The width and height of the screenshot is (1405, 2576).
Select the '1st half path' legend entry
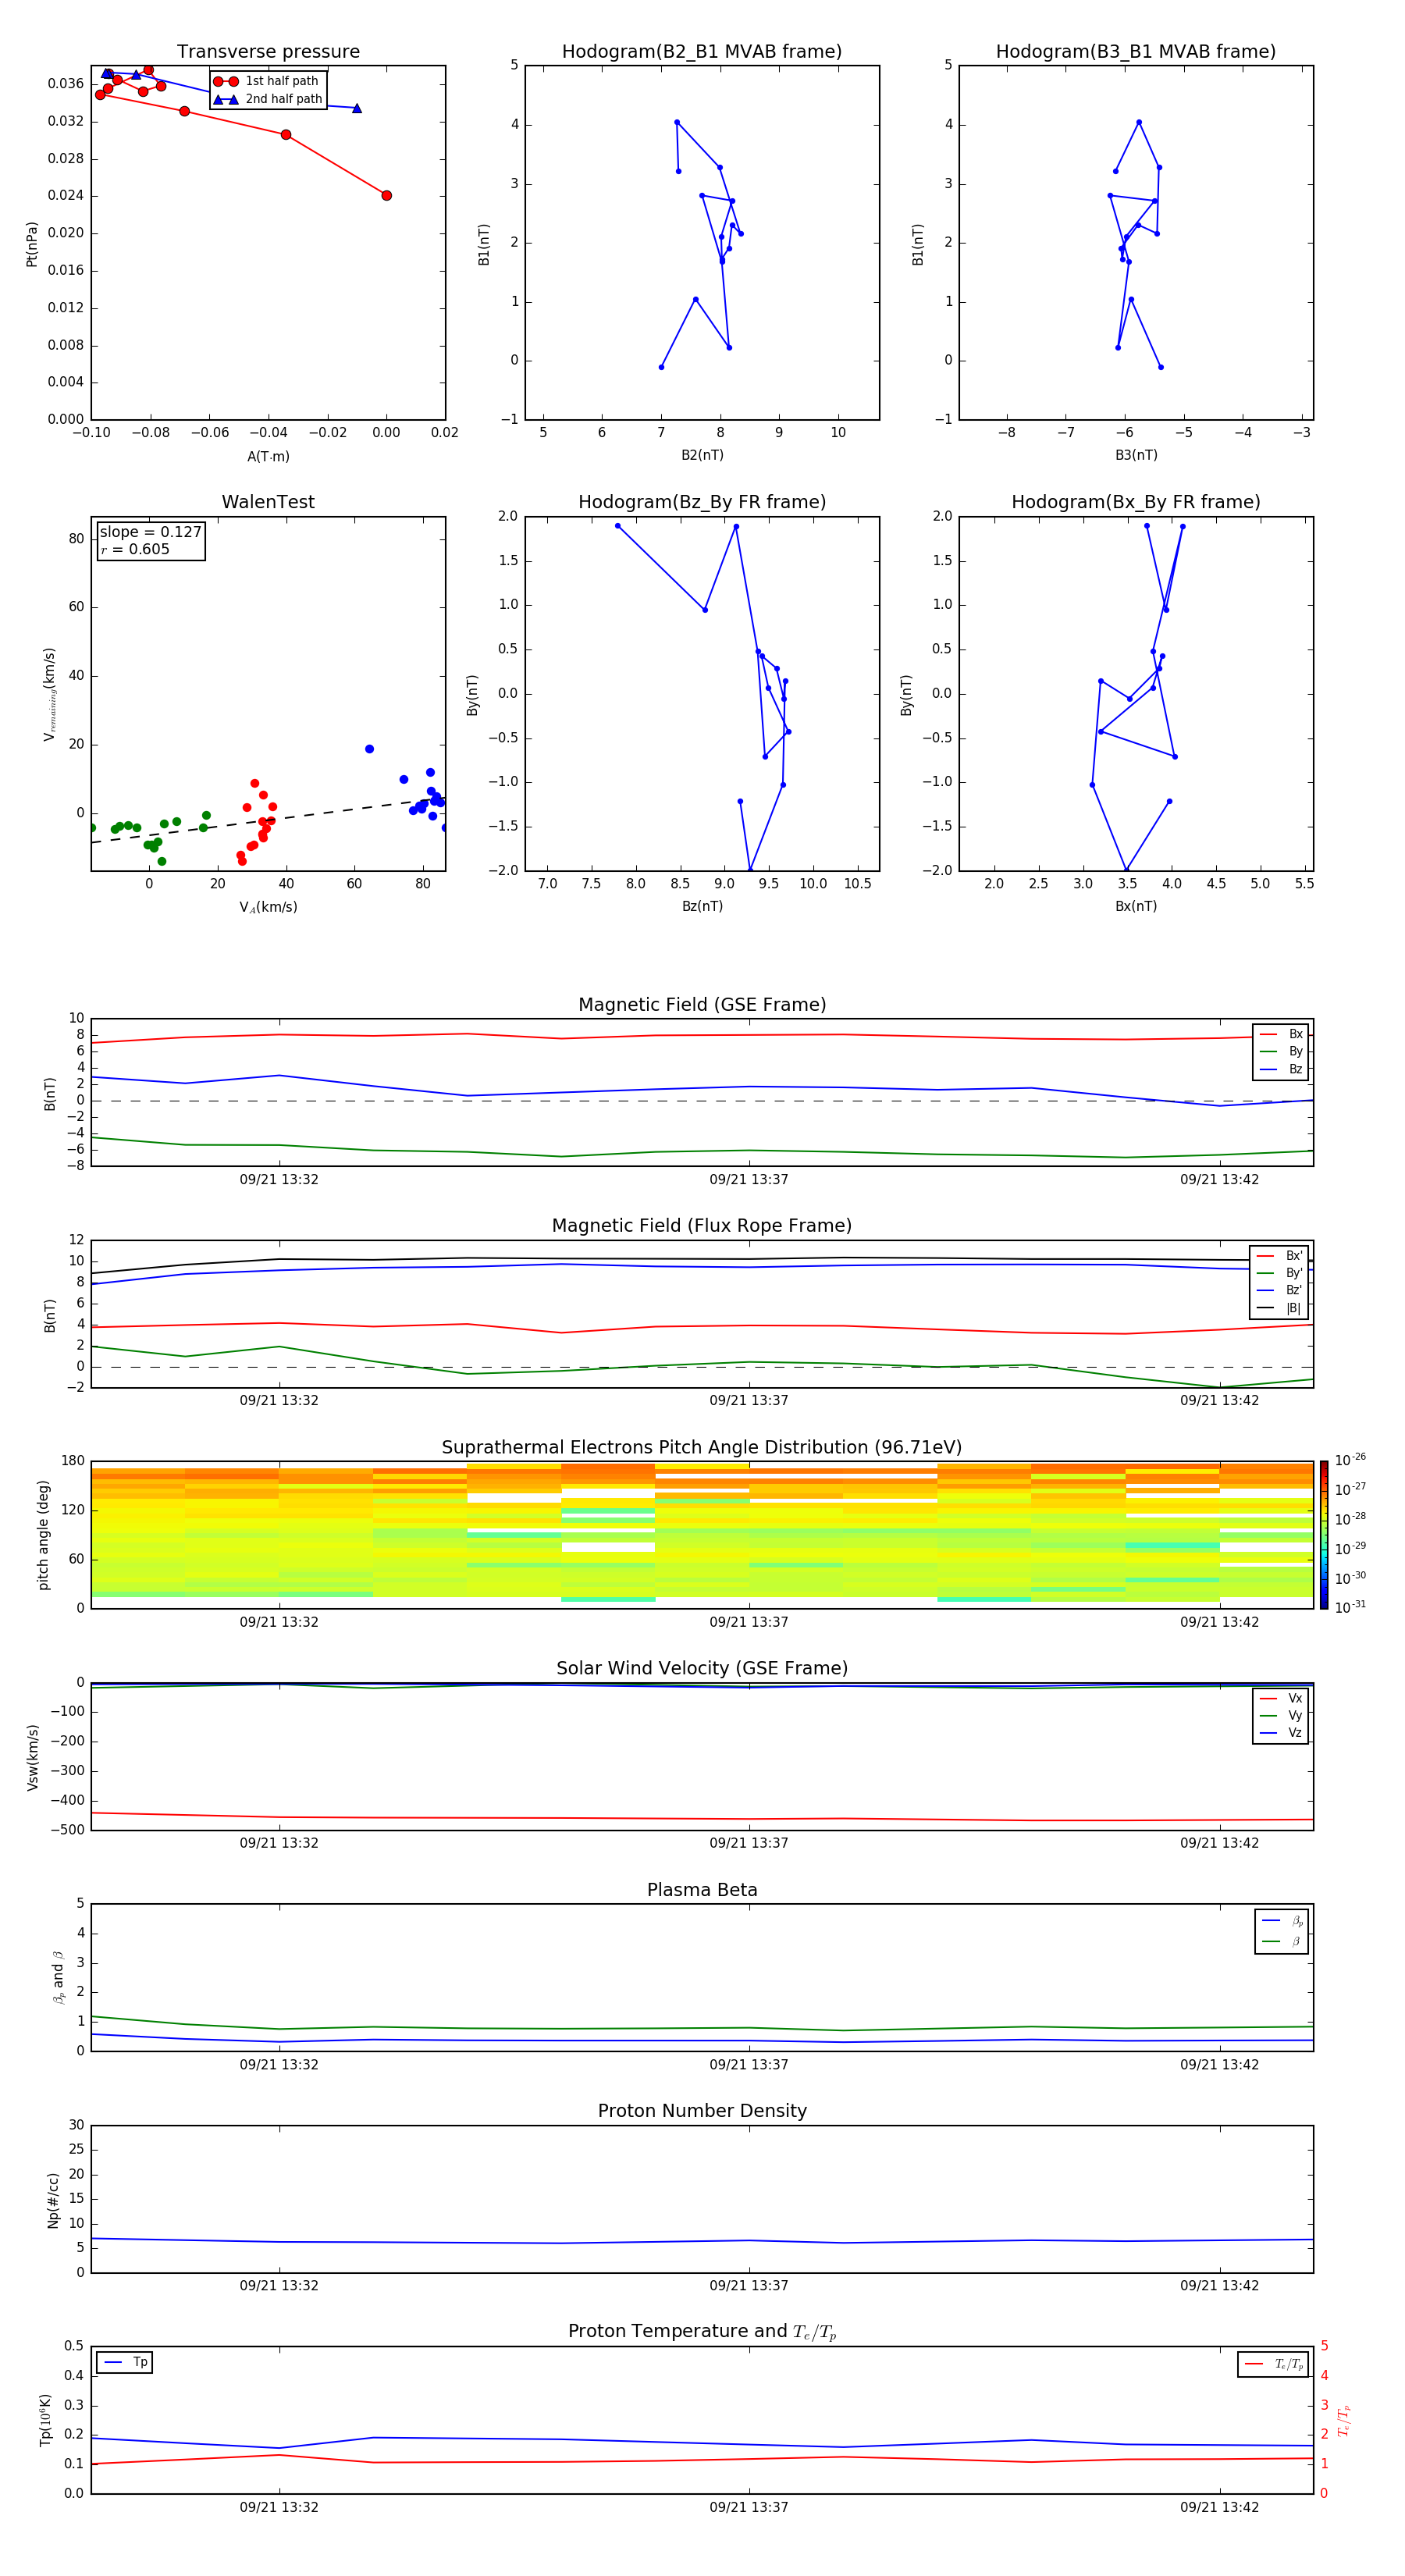pyautogui.click(x=267, y=81)
